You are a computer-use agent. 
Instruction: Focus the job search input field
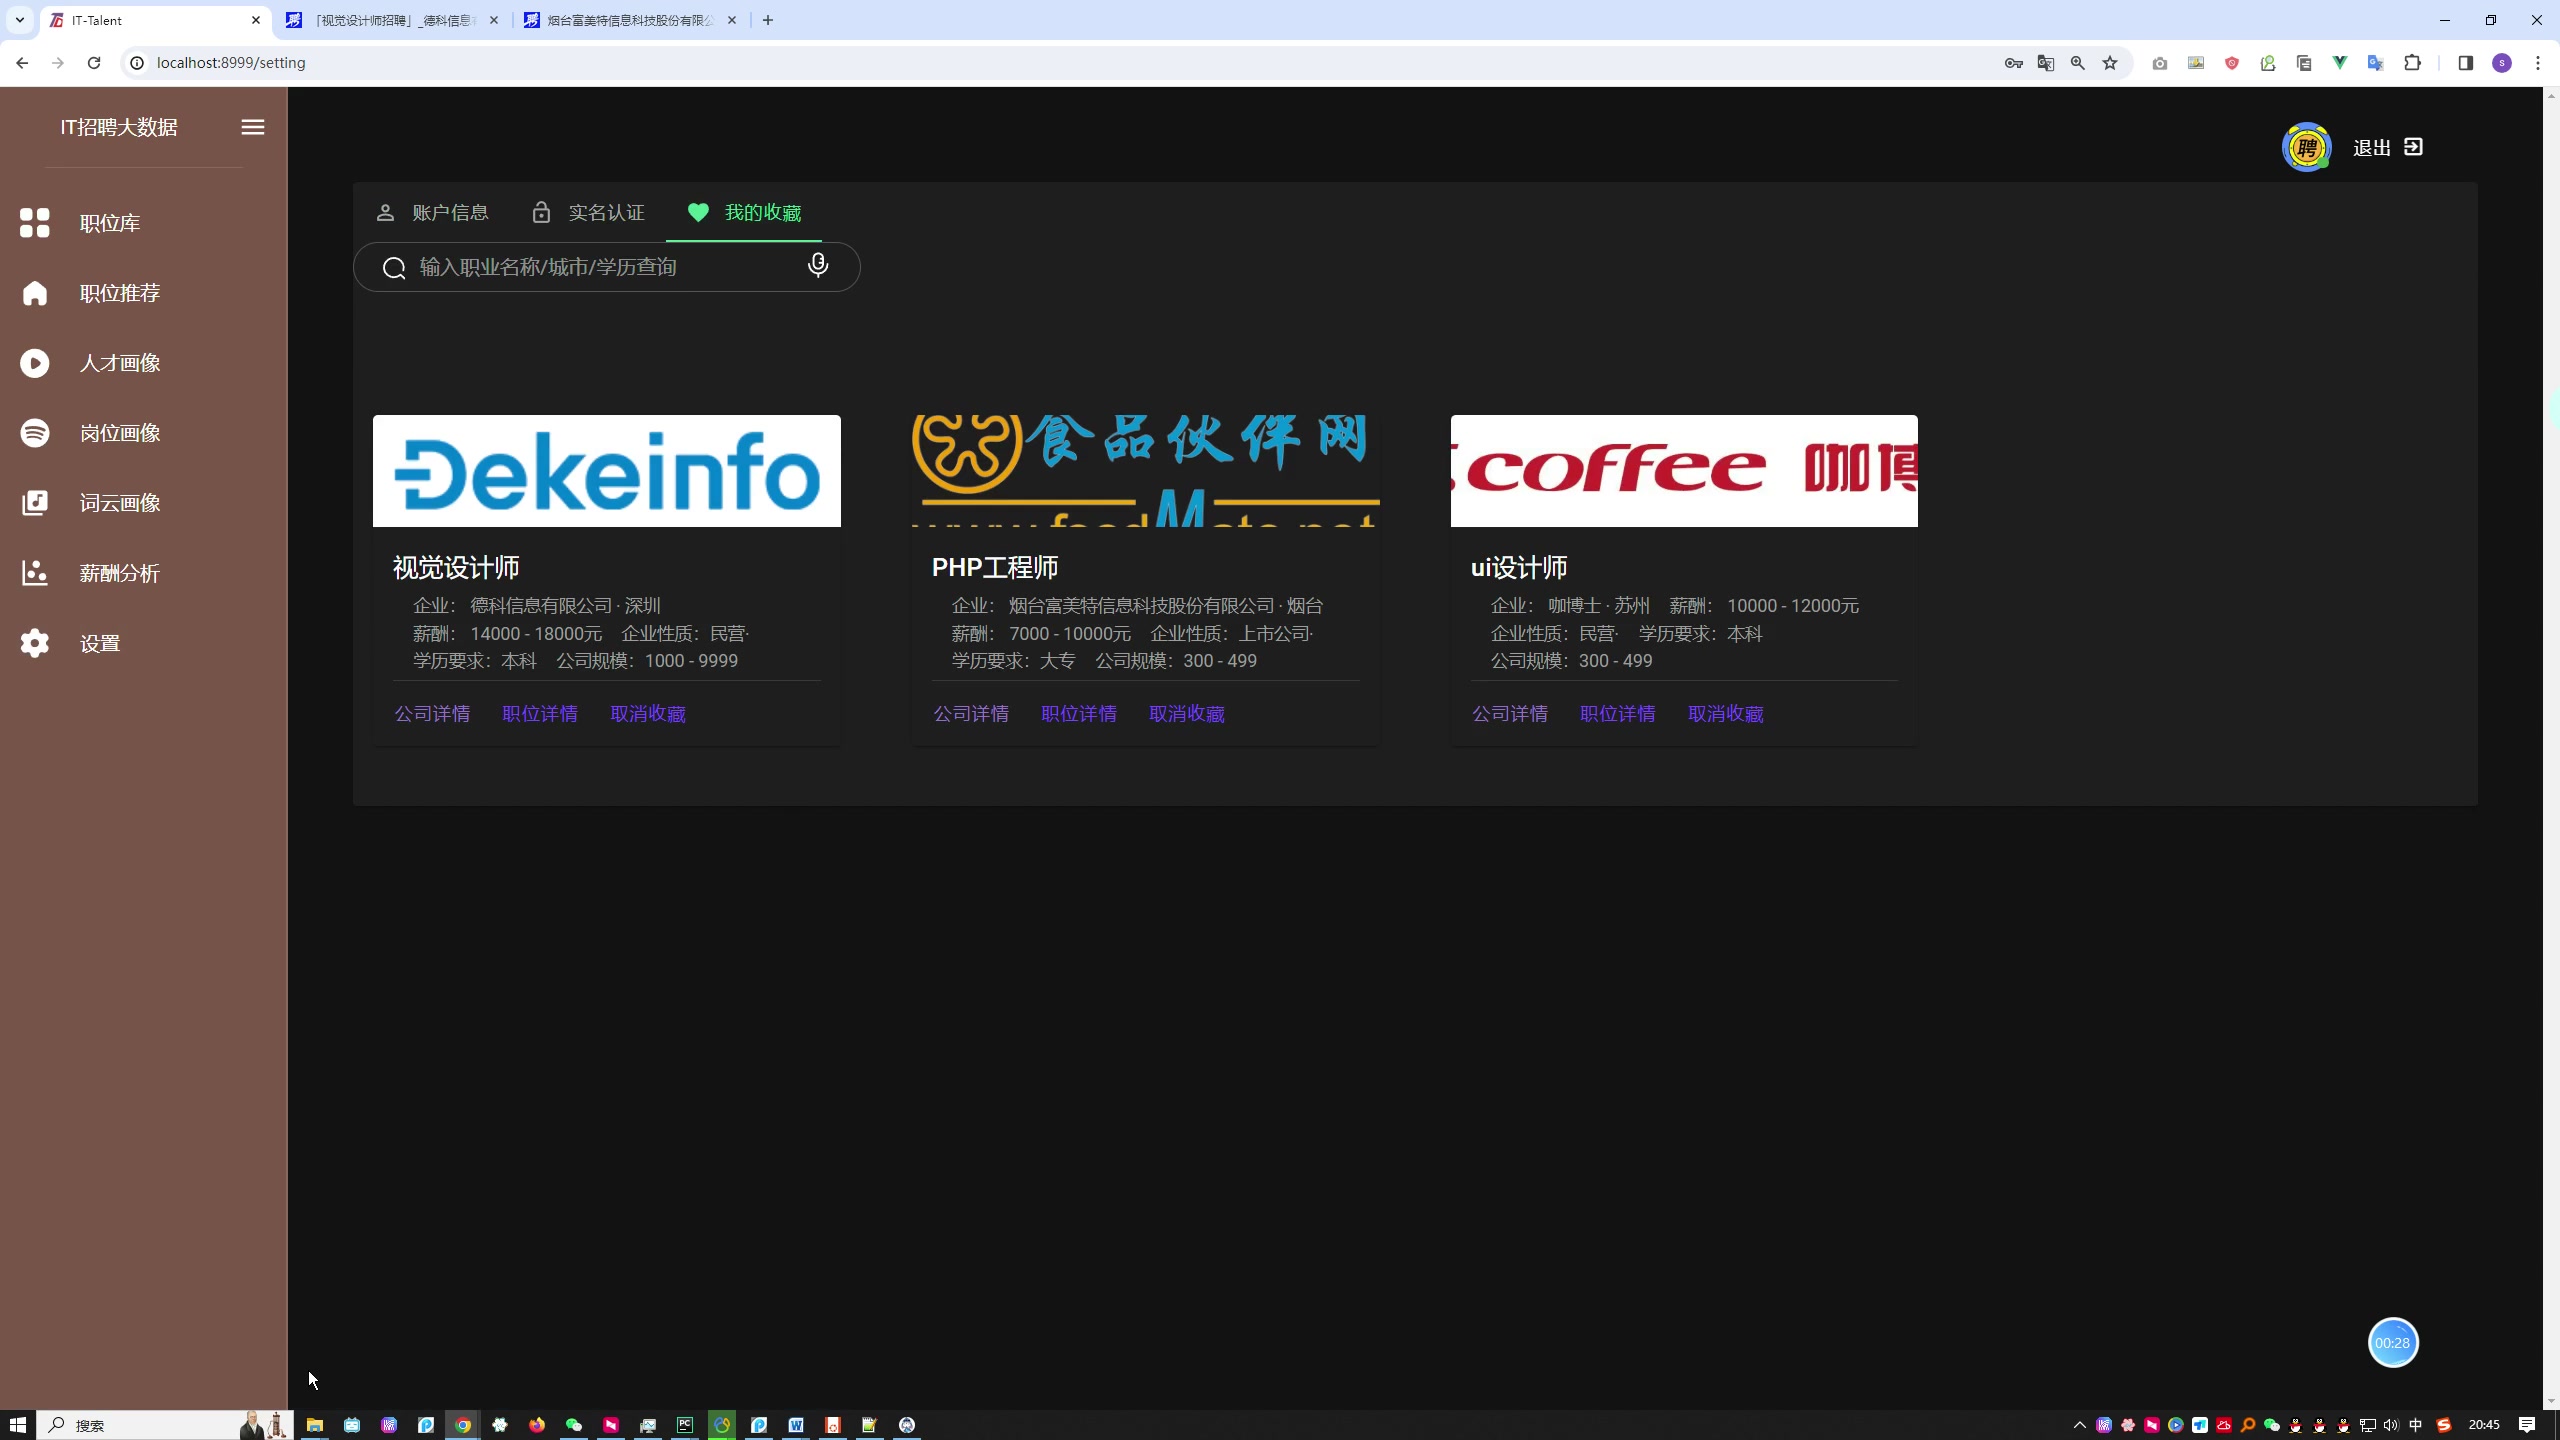(600, 267)
